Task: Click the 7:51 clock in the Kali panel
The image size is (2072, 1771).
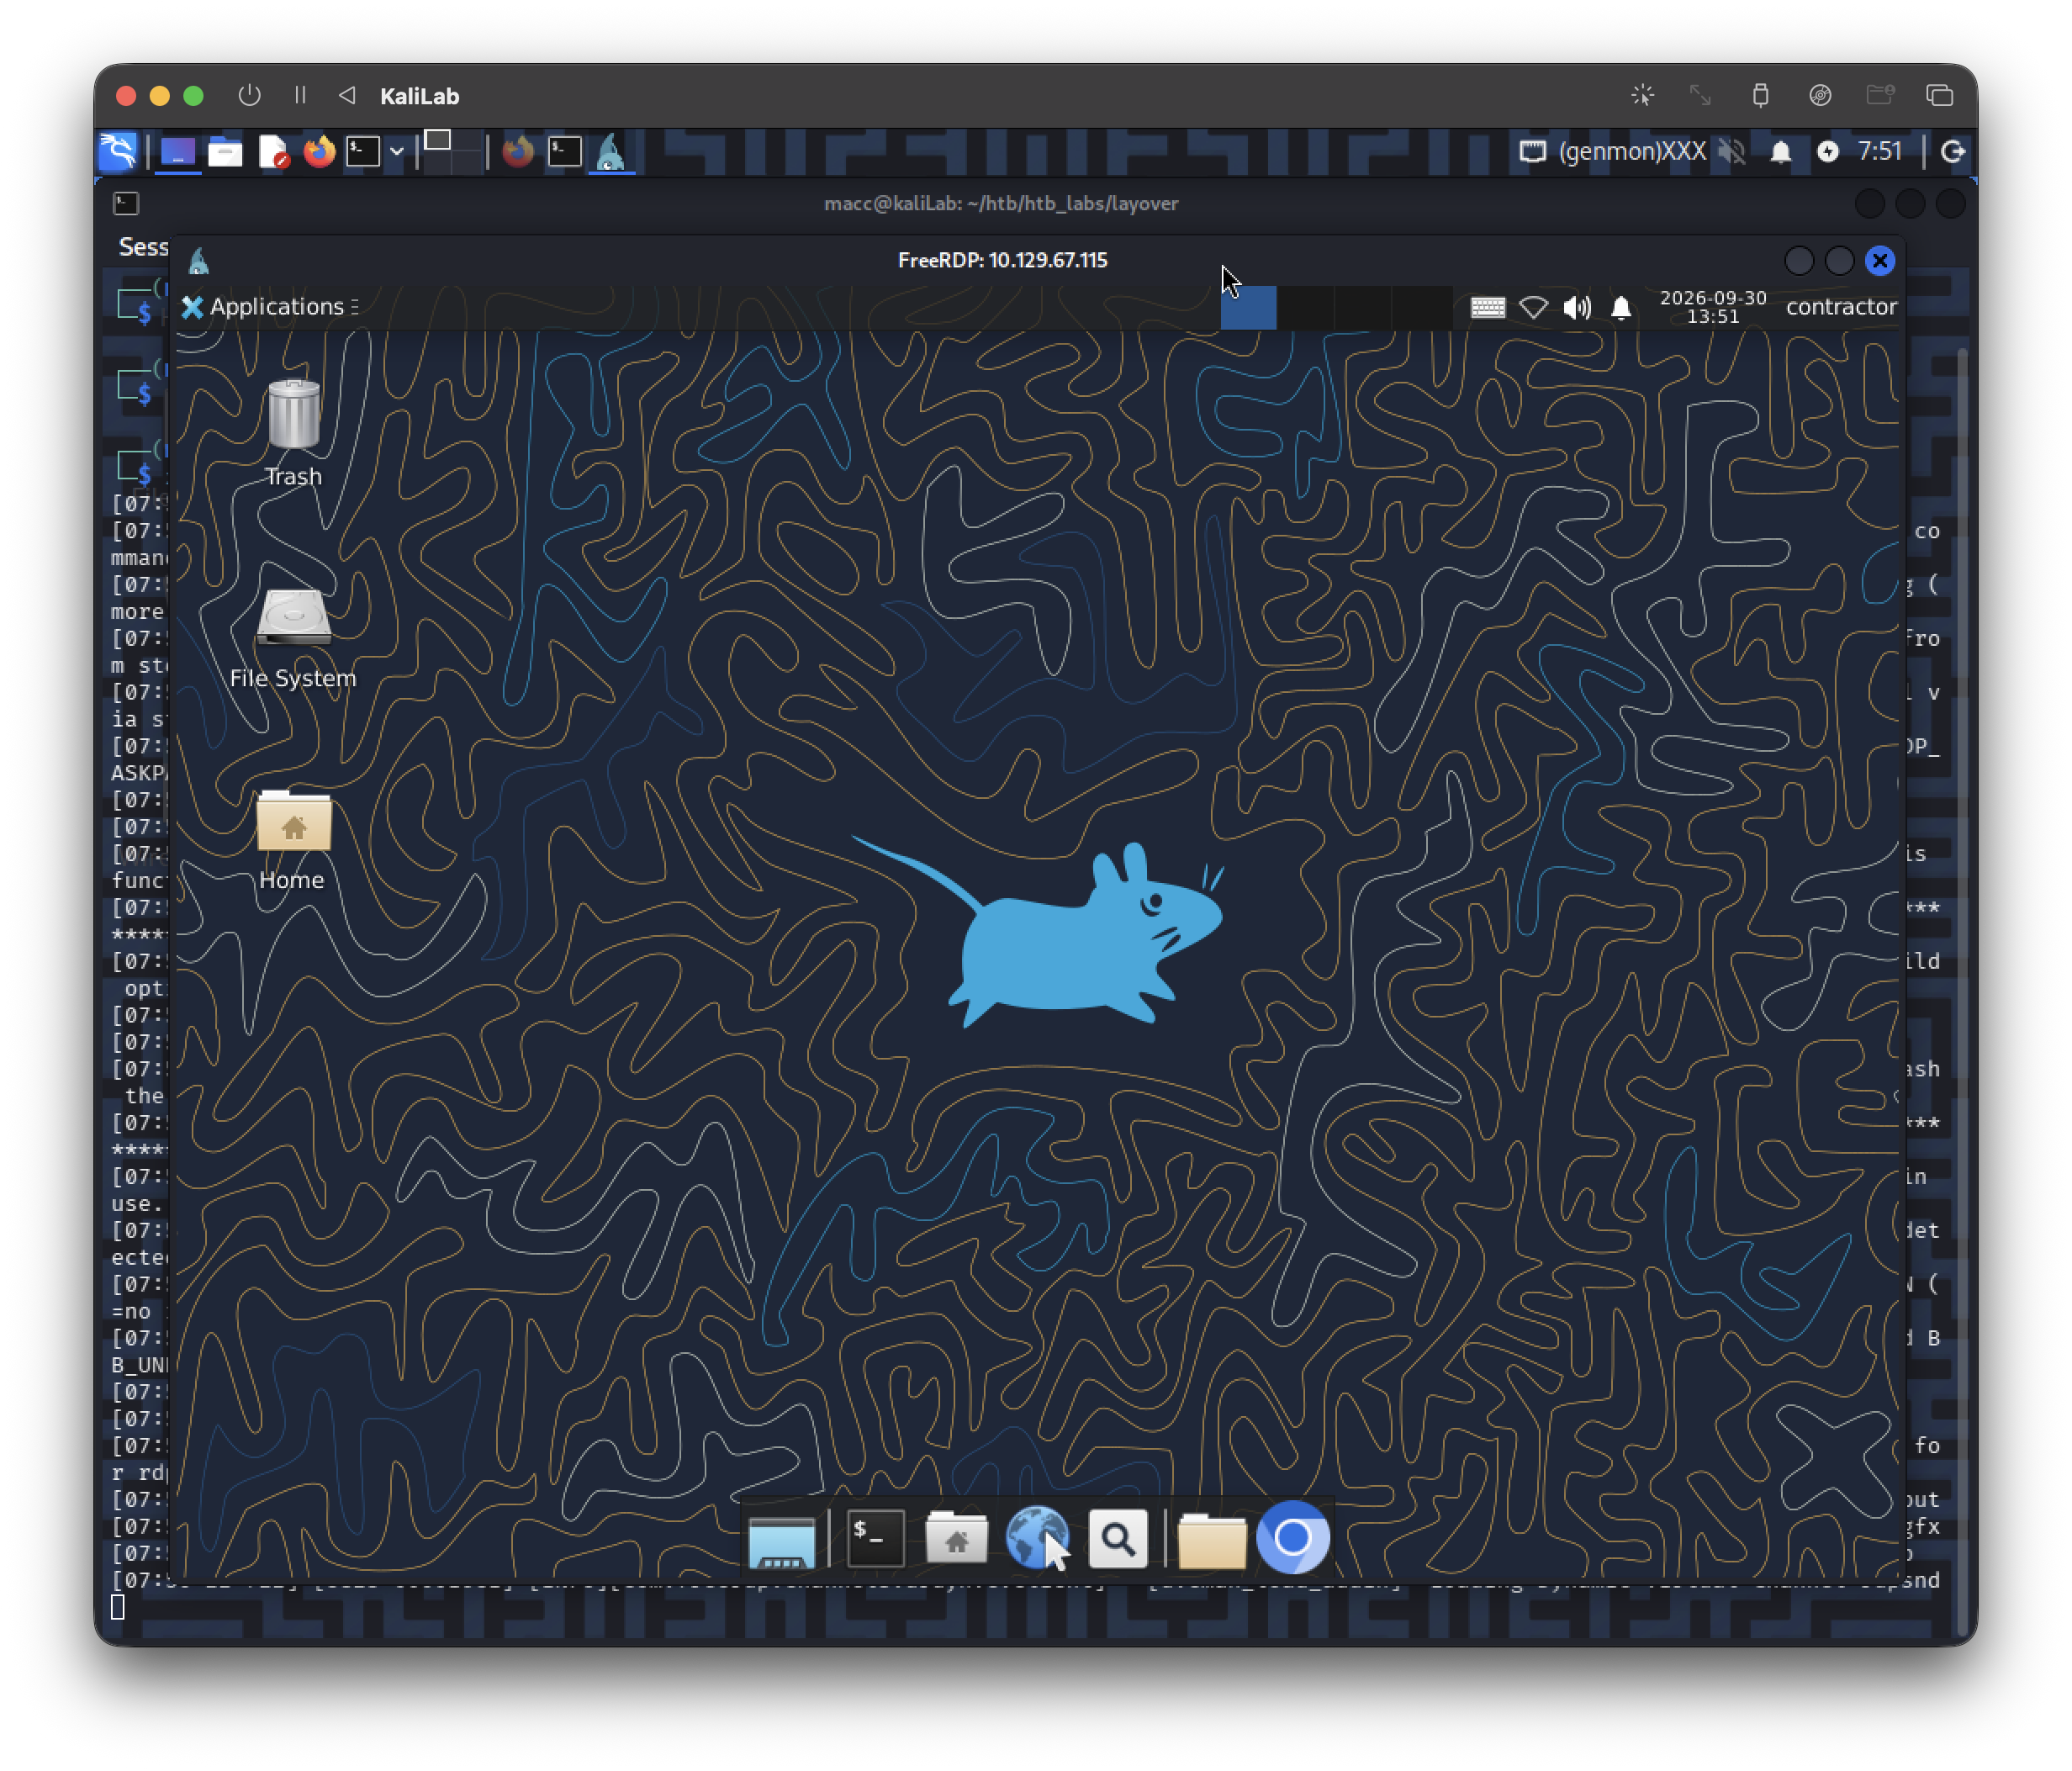Action: (x=1880, y=152)
